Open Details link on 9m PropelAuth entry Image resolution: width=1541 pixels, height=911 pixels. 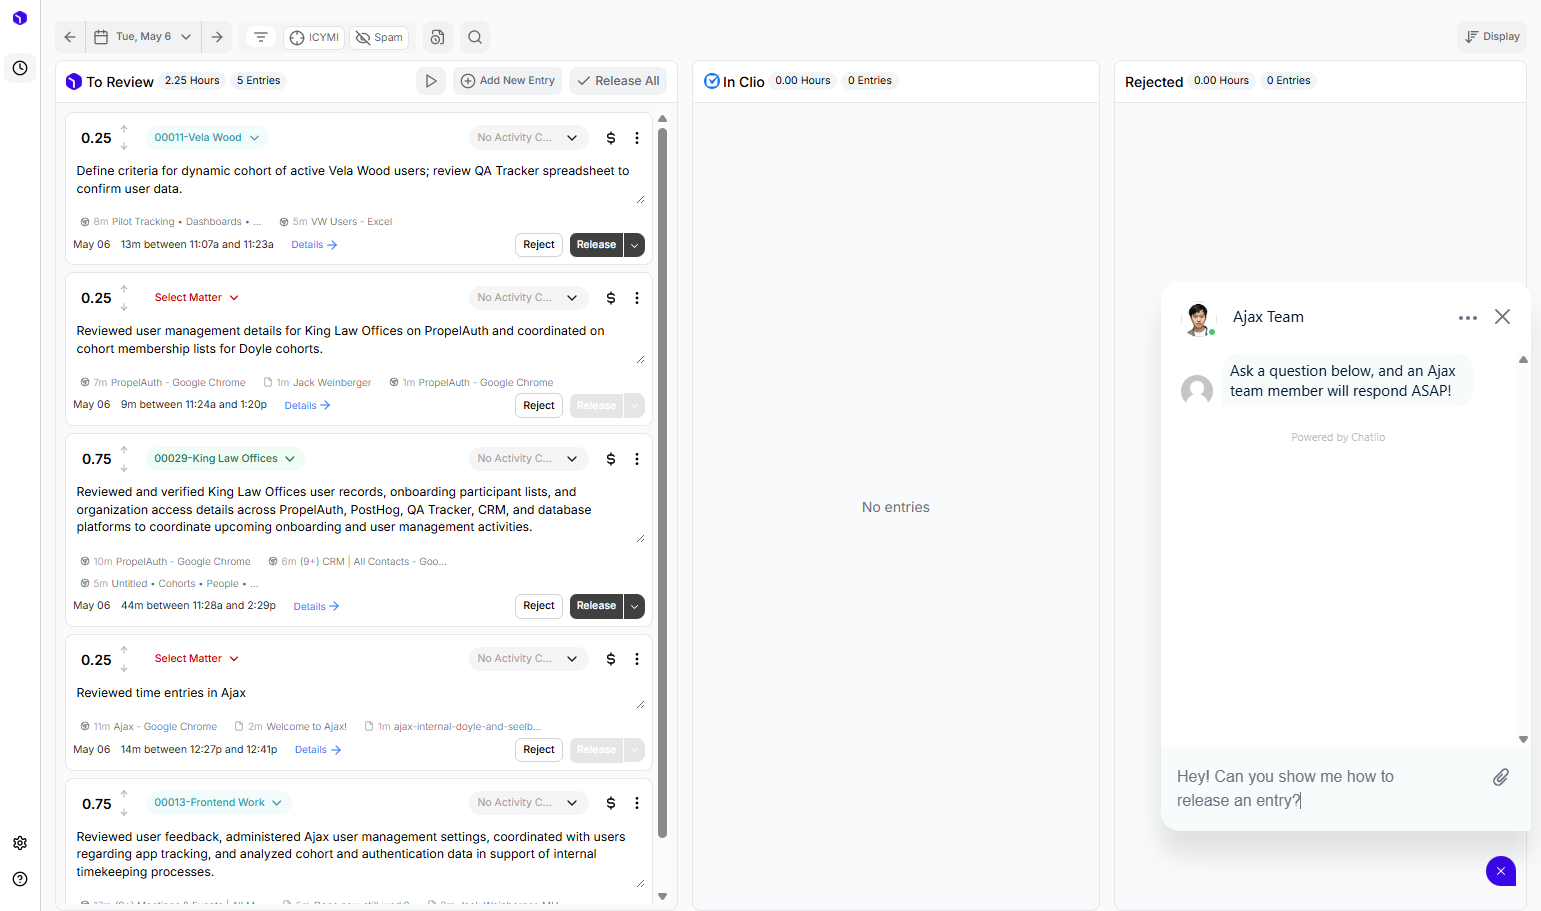click(x=307, y=406)
